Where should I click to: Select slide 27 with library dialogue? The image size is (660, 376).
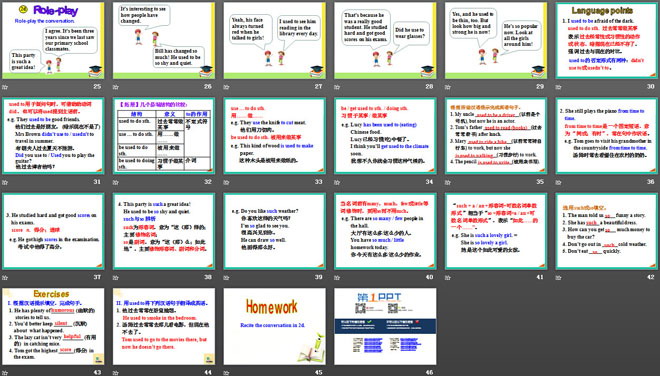pyautogui.click(x=274, y=40)
